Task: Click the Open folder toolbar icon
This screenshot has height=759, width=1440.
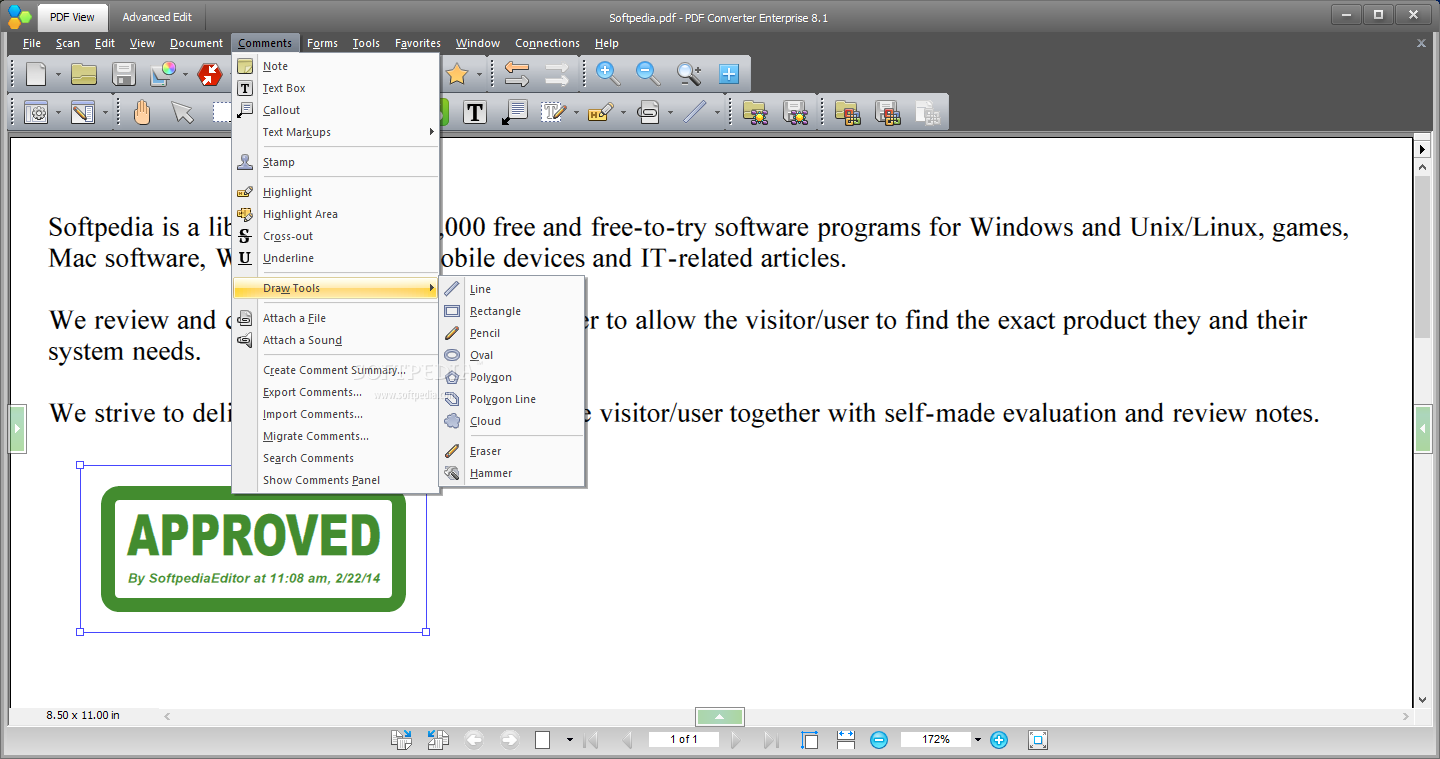Action: [84, 74]
